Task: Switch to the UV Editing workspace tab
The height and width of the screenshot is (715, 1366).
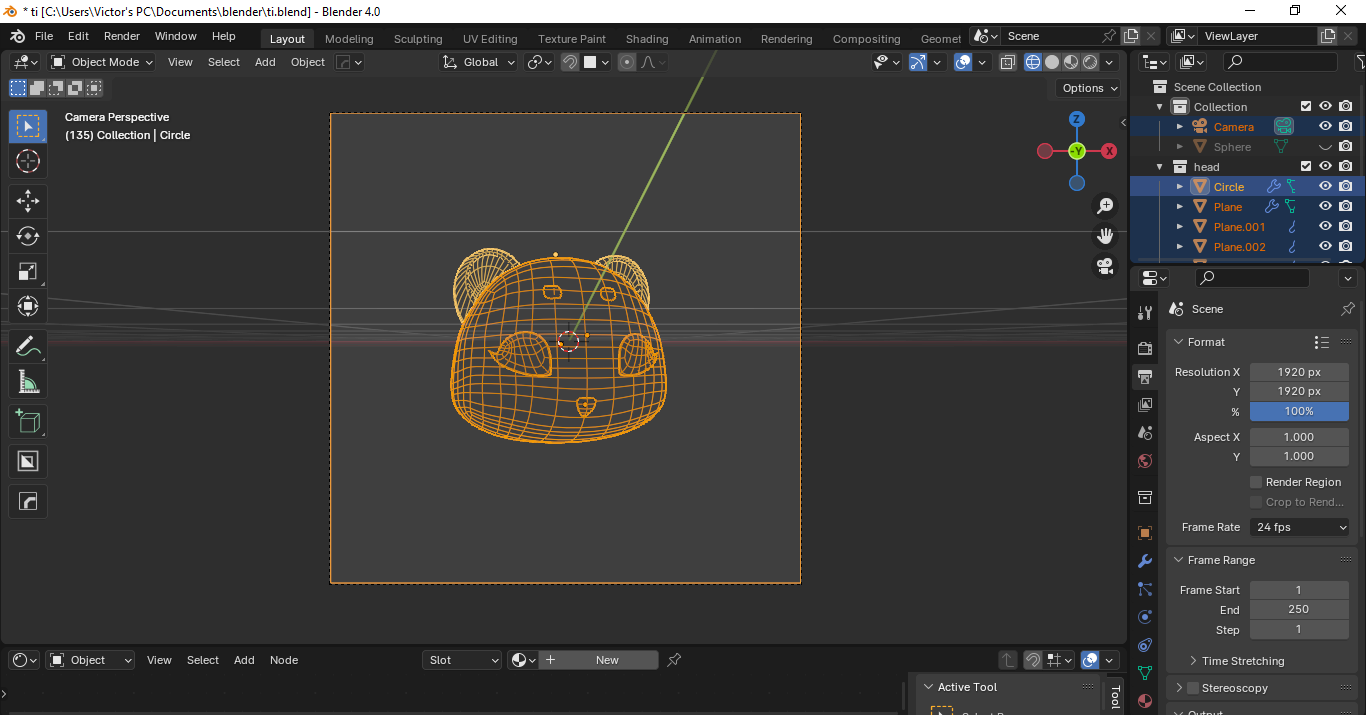Action: pyautogui.click(x=490, y=39)
